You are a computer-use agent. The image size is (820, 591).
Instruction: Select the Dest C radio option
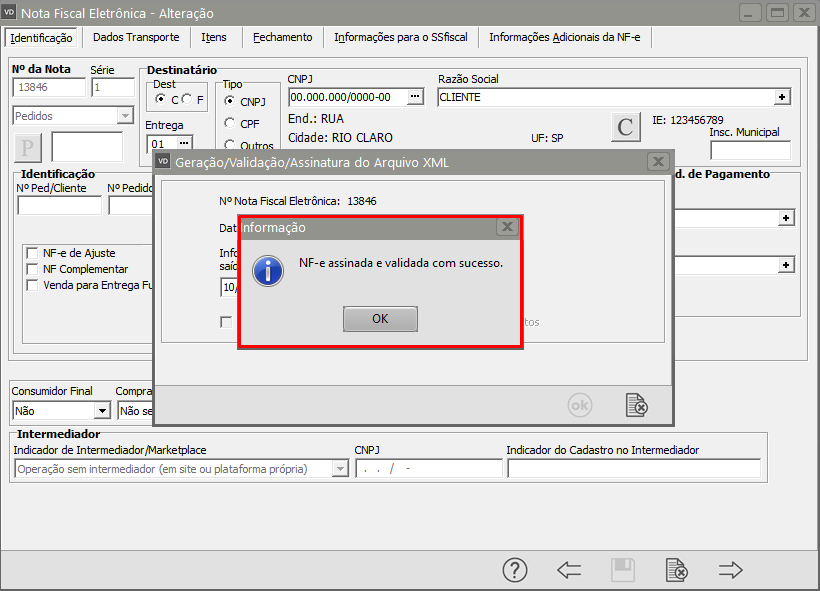pos(161,99)
